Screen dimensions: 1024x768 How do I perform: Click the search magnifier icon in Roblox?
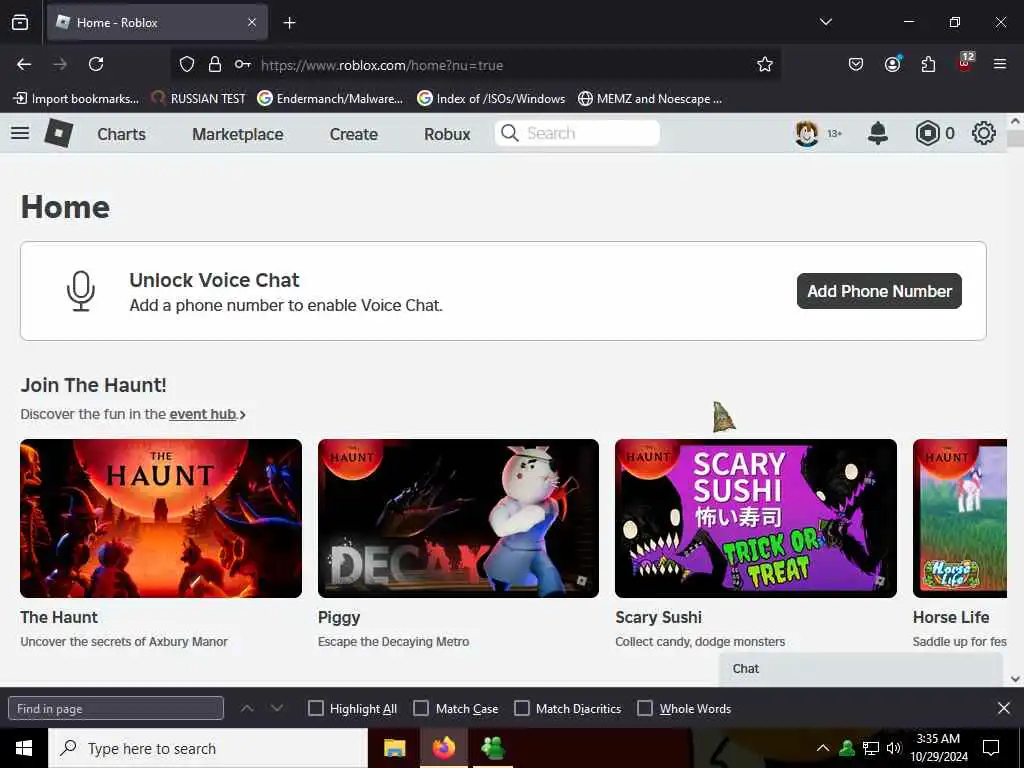pyautogui.click(x=509, y=133)
